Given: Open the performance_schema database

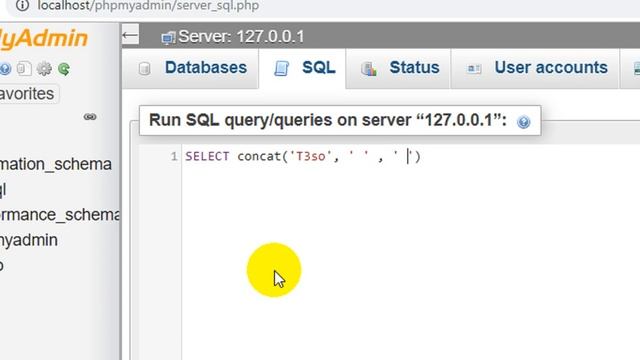Looking at the screenshot, I should pos(60,215).
